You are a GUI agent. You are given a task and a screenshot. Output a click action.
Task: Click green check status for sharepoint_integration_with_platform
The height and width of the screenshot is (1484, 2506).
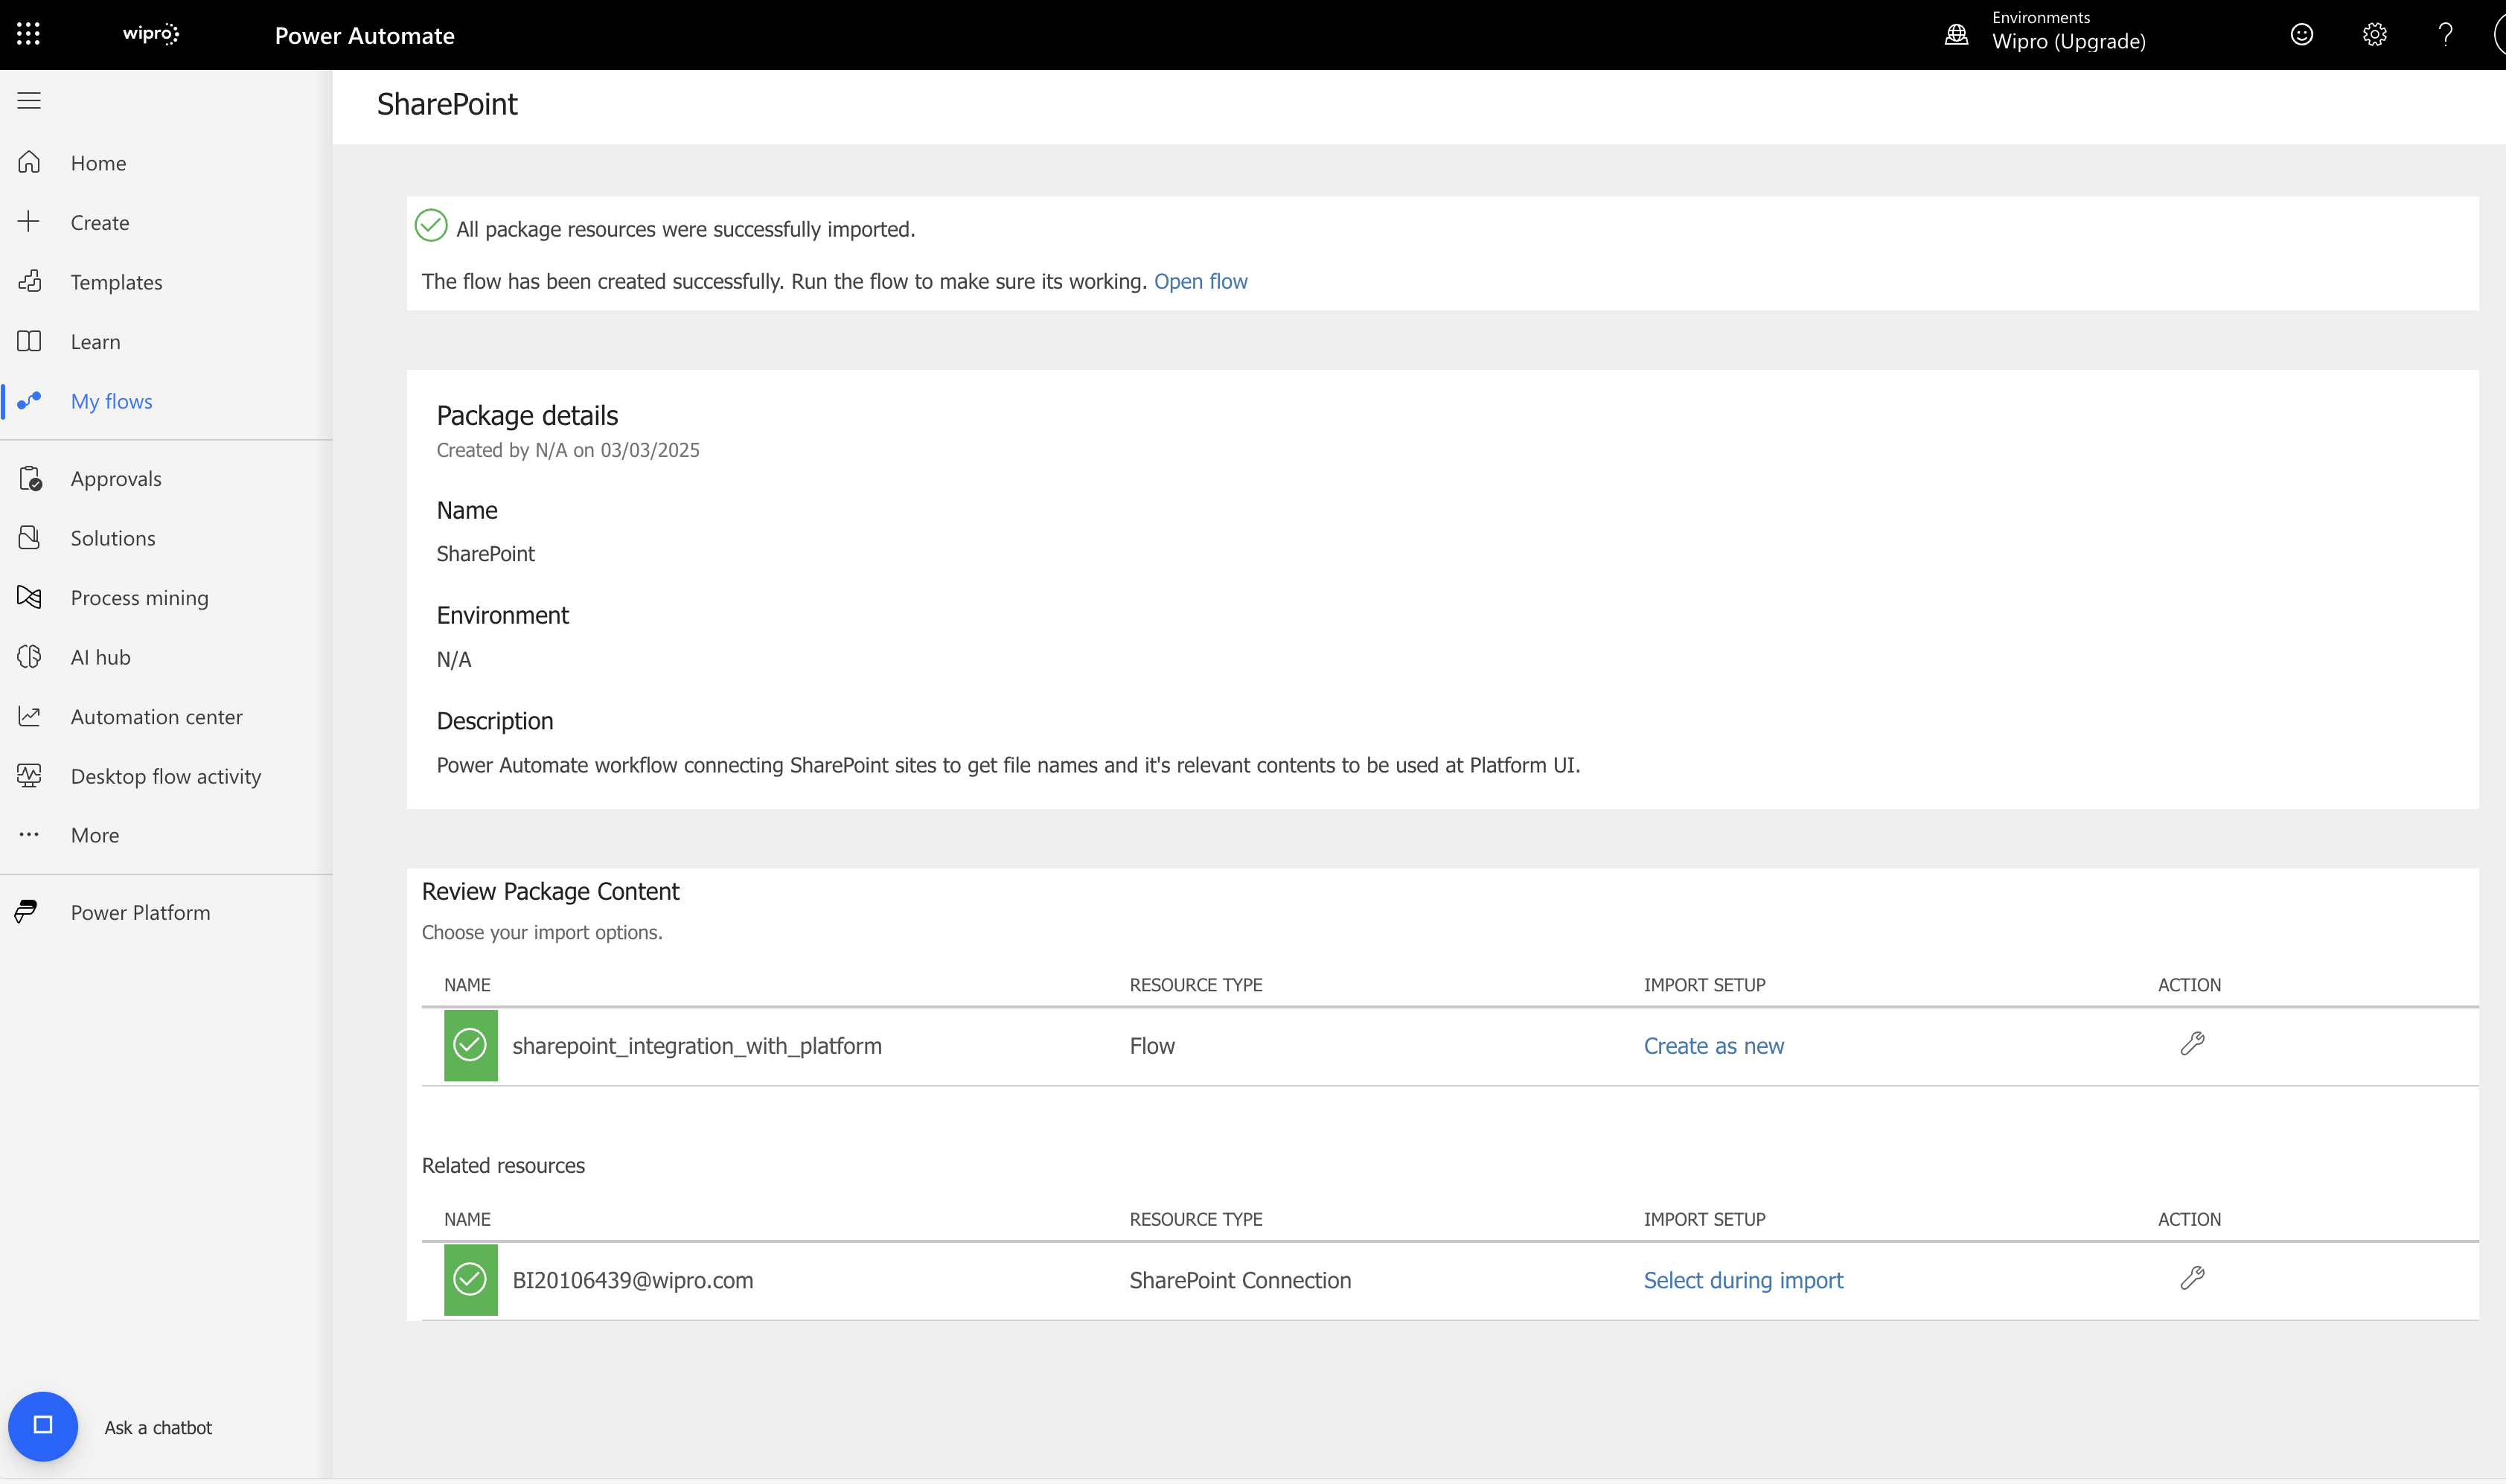(x=470, y=1045)
